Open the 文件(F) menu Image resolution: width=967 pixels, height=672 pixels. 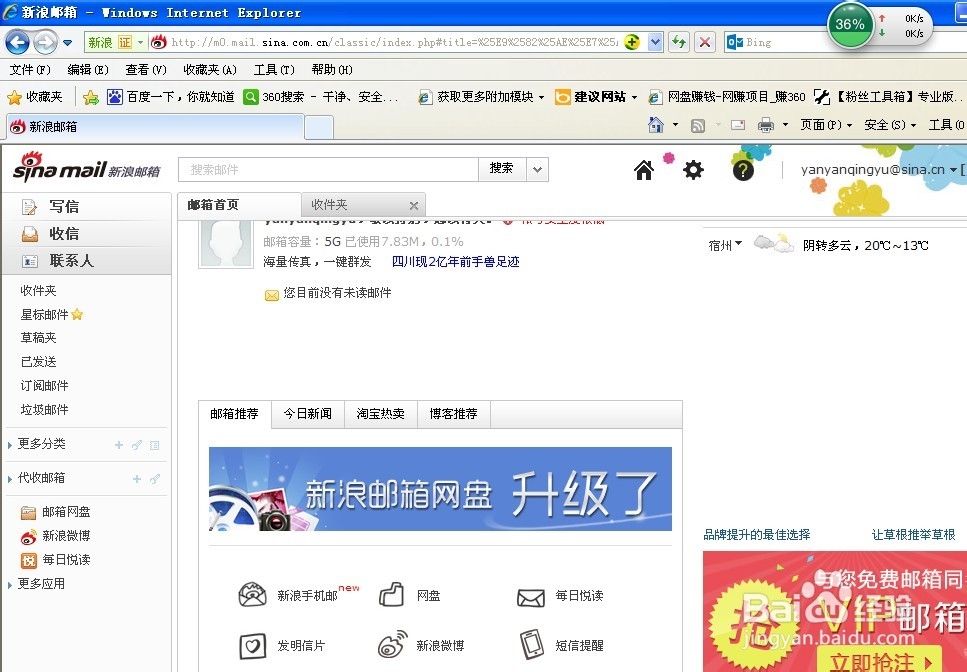tap(30, 70)
